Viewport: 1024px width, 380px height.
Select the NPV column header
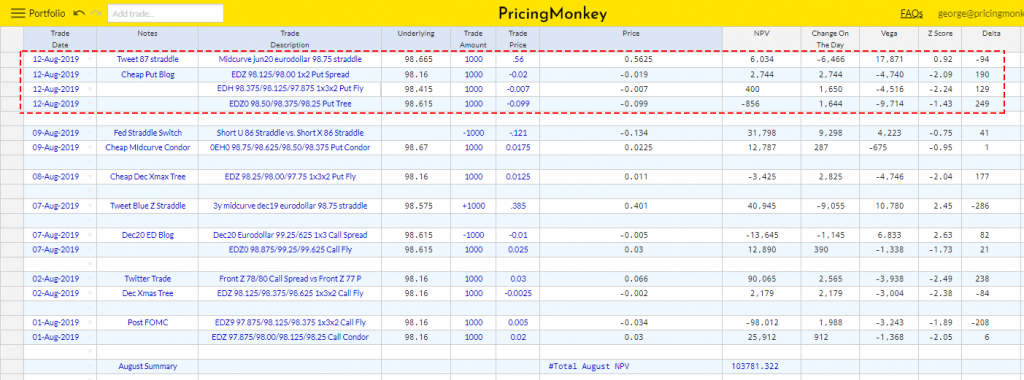pyautogui.click(x=761, y=39)
